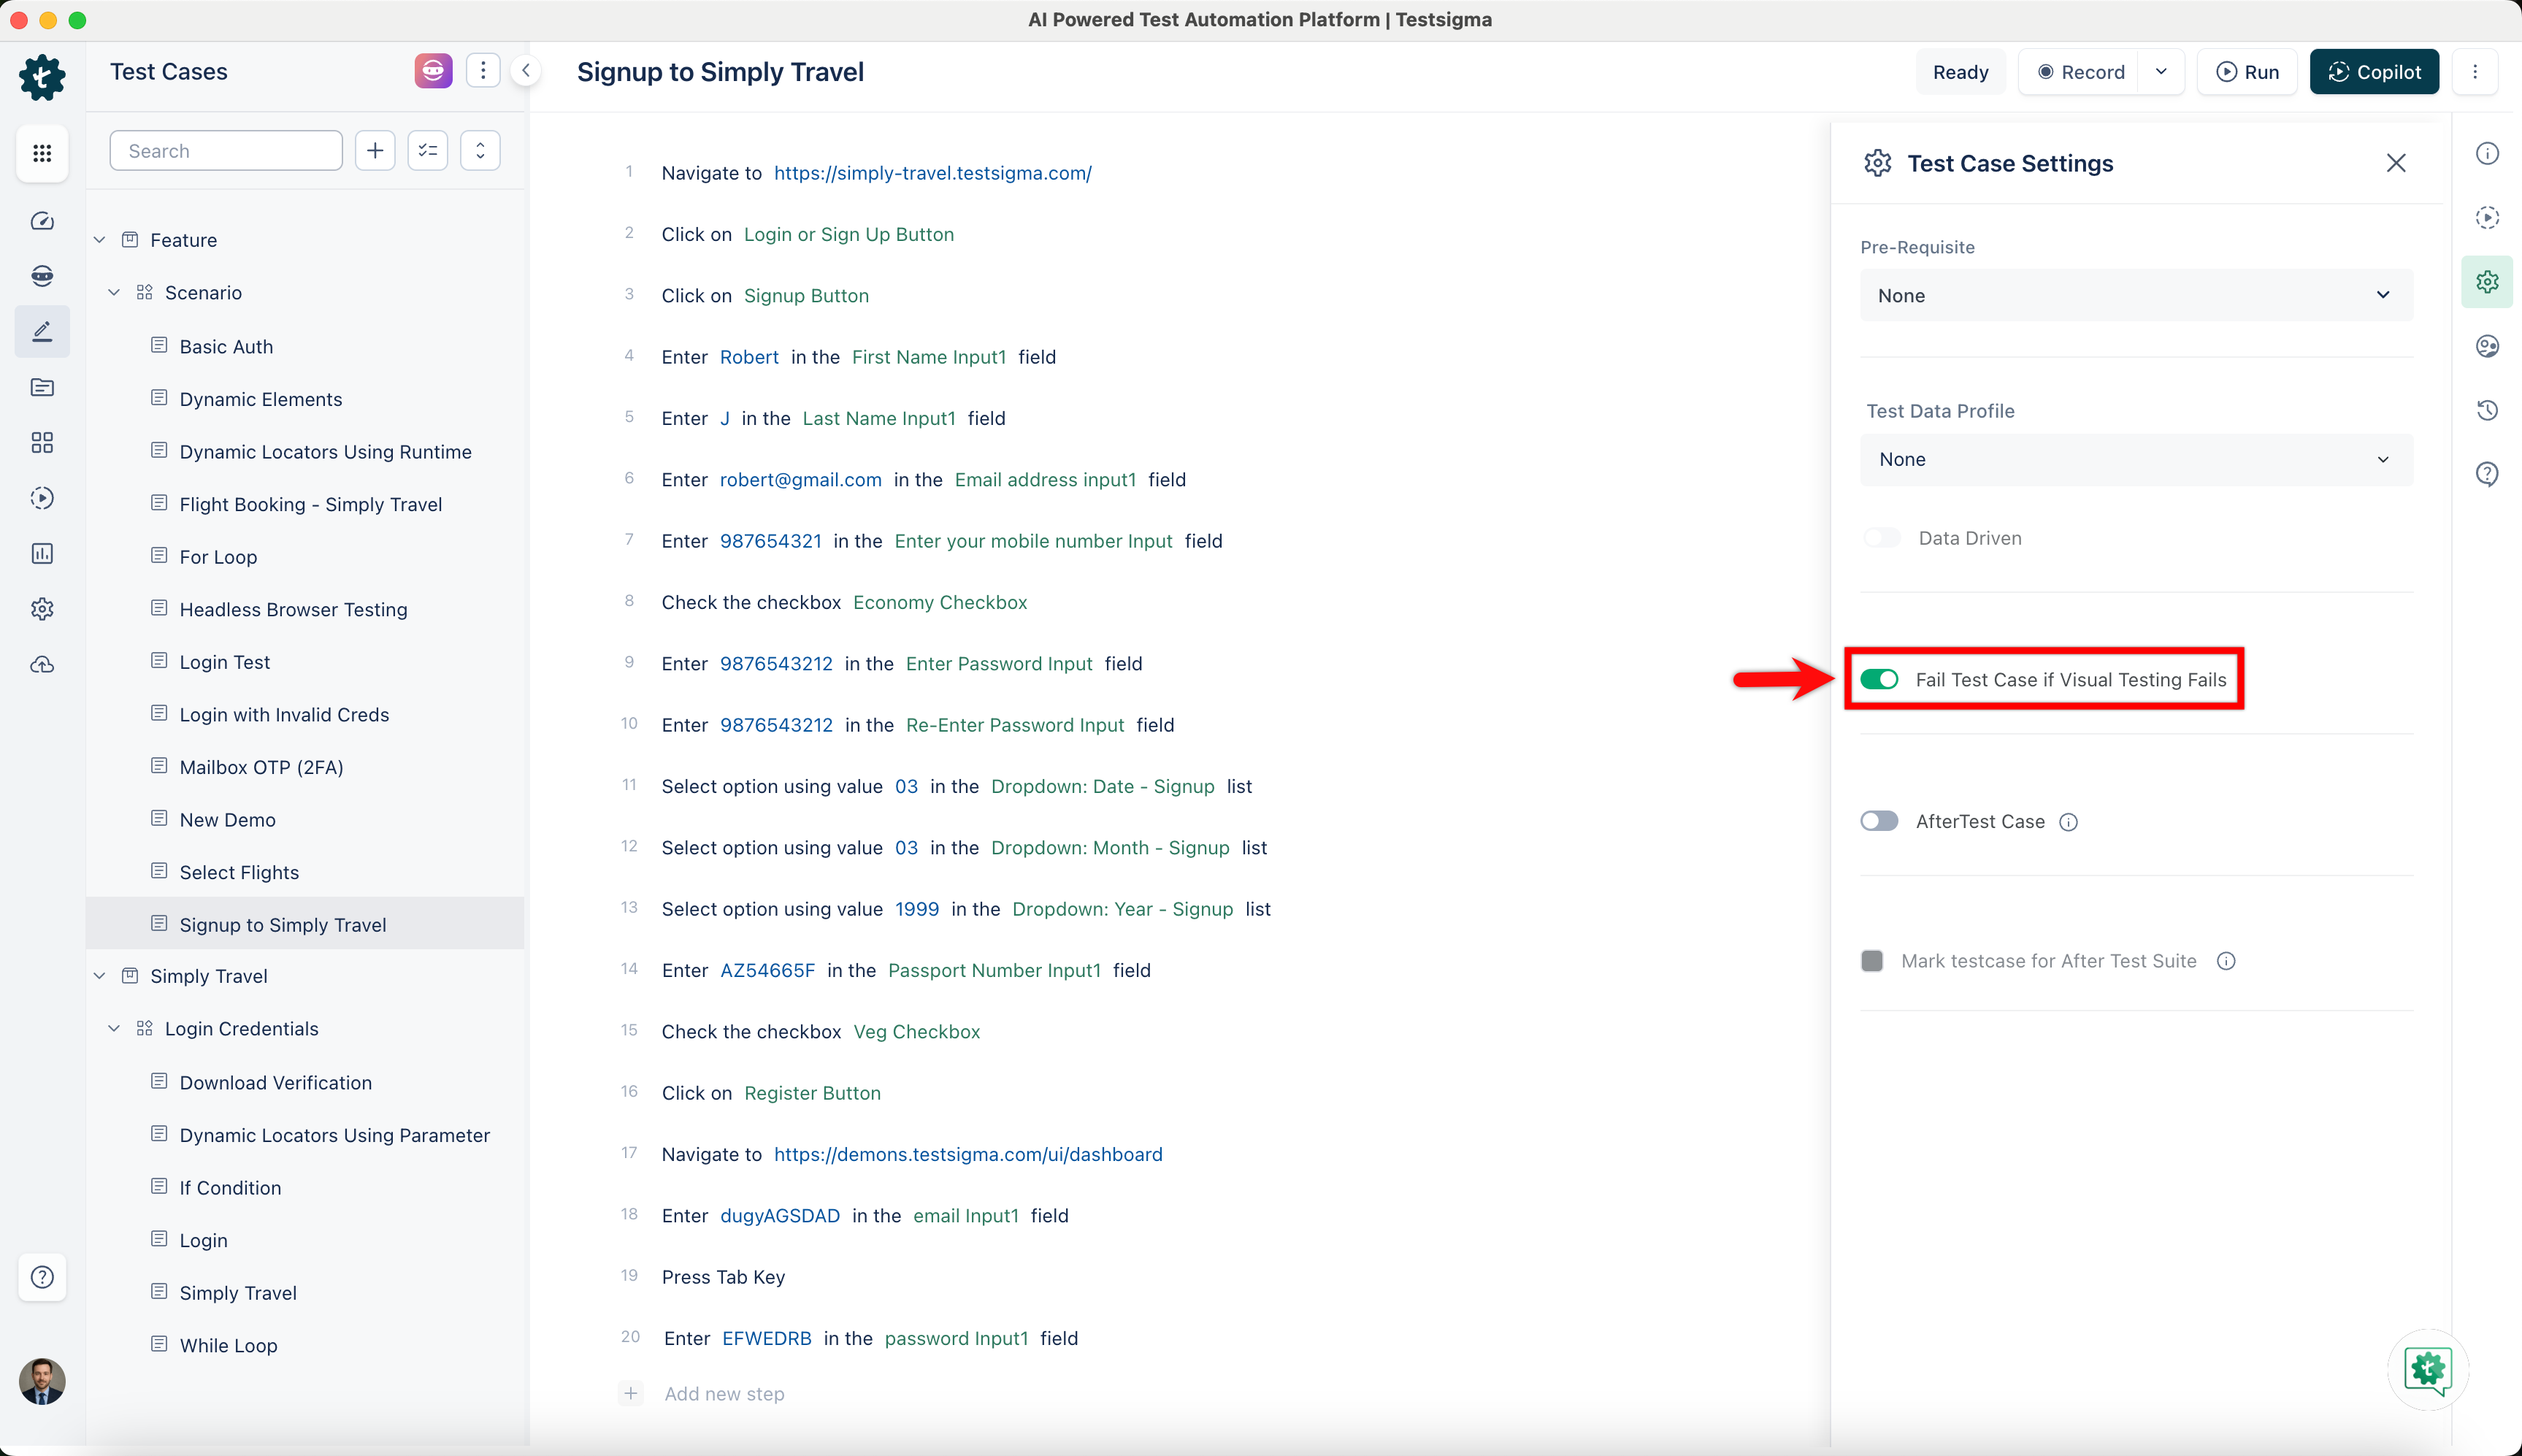
Task: Open the help question icon in left sidebar
Action: (x=42, y=1277)
